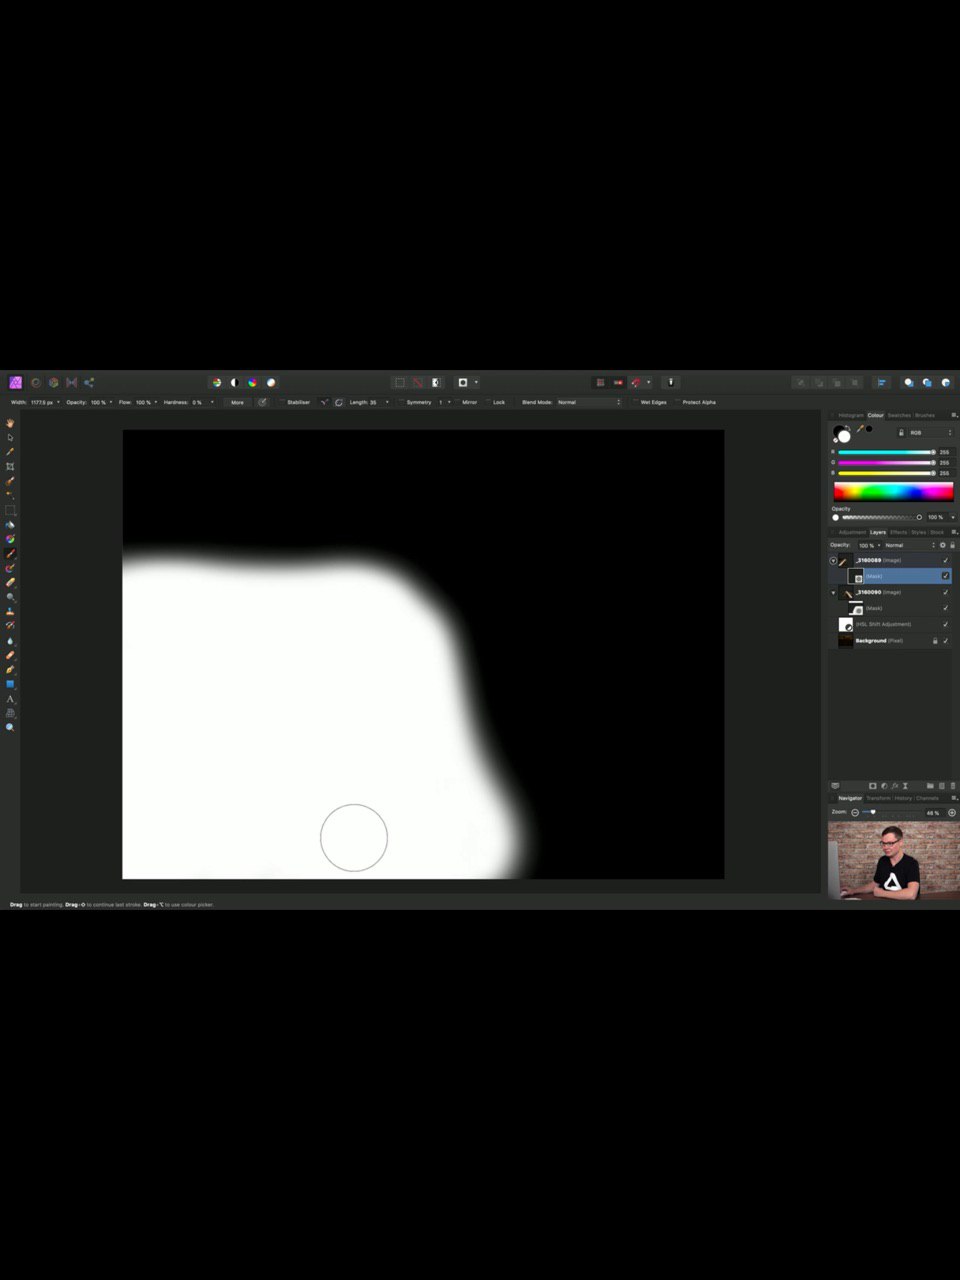The image size is (960, 1280).
Task: Enable the Symmetry checkbox
Action: (402, 402)
